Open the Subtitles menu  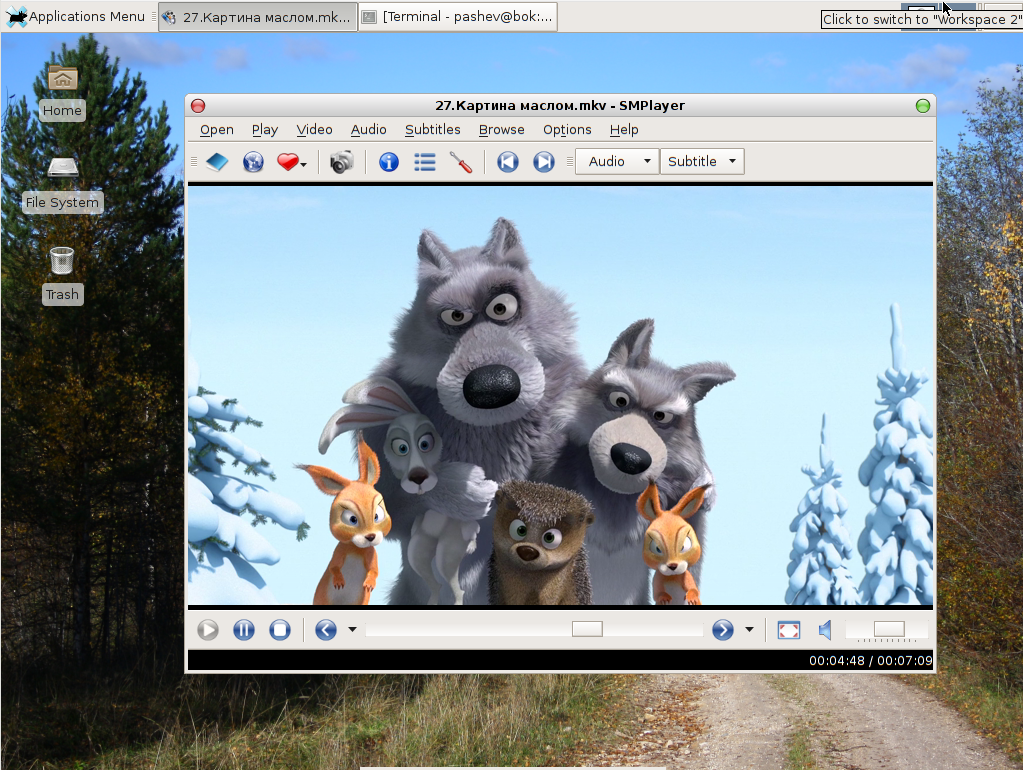(433, 129)
